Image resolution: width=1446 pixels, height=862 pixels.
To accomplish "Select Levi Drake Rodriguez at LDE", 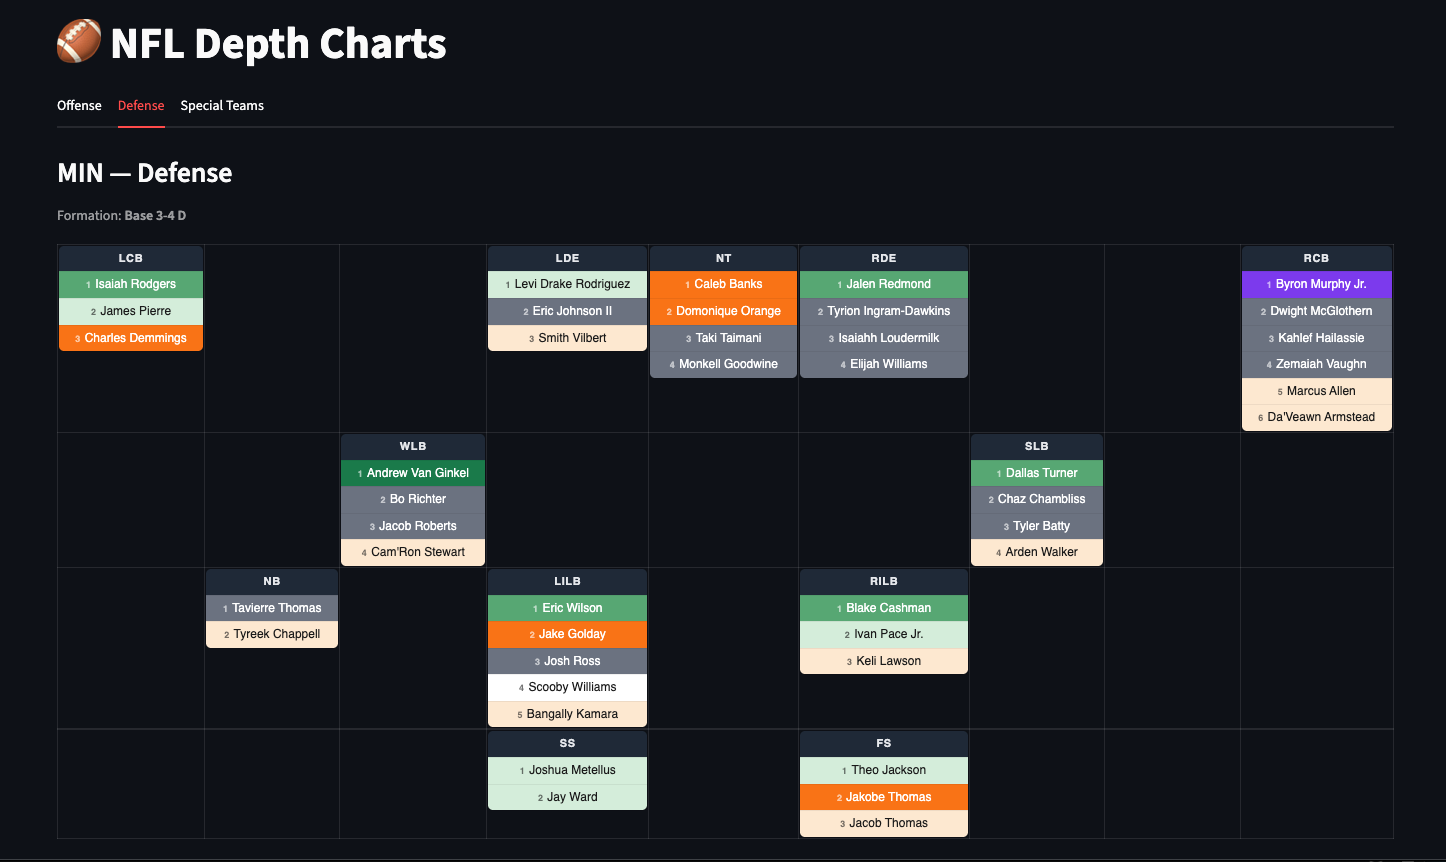I will (x=567, y=284).
